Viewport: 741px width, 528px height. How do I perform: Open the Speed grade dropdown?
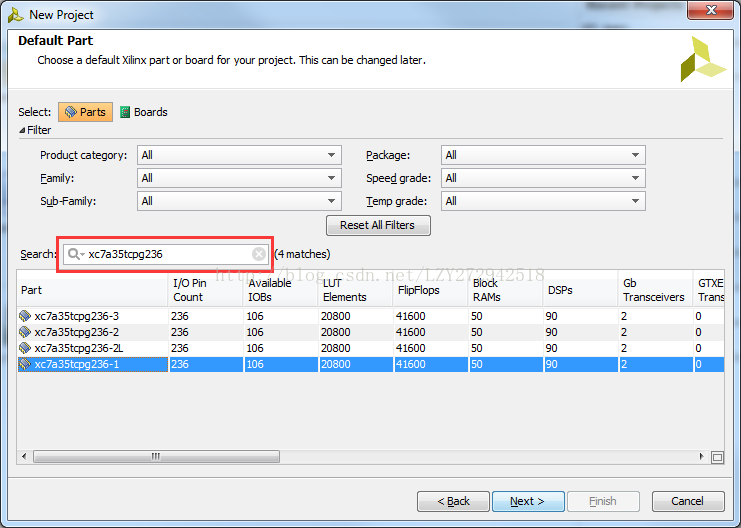click(543, 178)
